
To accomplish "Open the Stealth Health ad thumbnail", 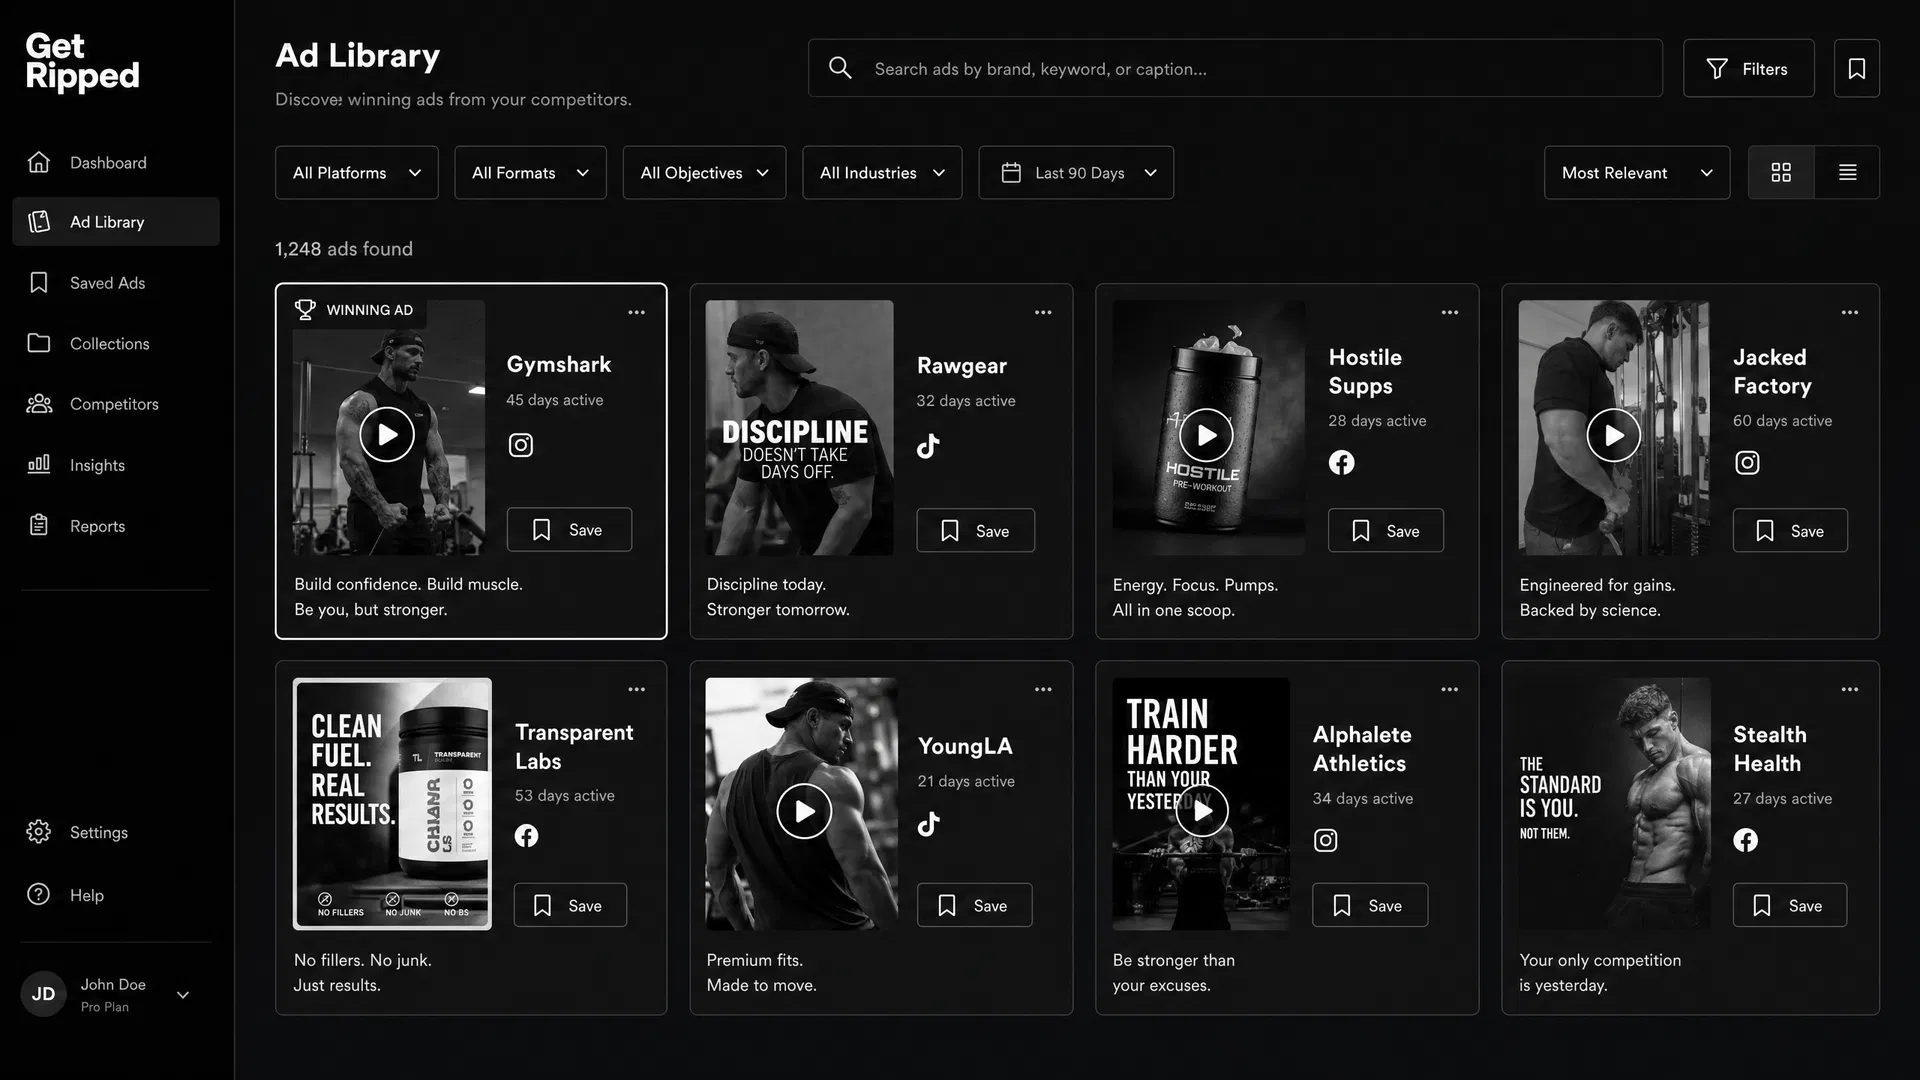I will coord(1614,804).
